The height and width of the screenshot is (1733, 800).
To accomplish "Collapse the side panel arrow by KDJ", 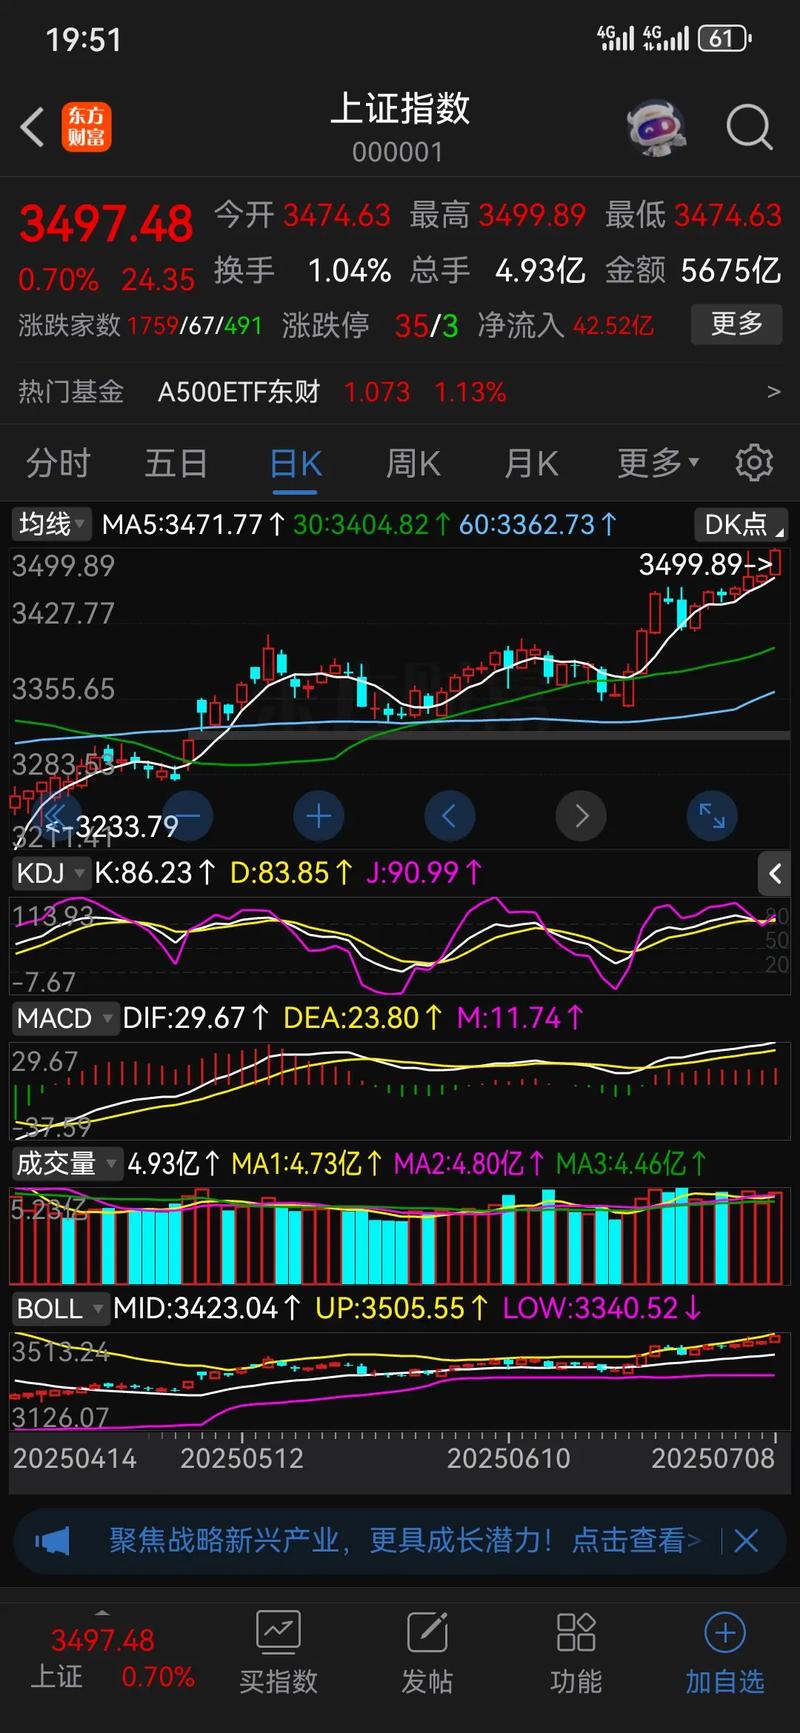I will (x=773, y=873).
